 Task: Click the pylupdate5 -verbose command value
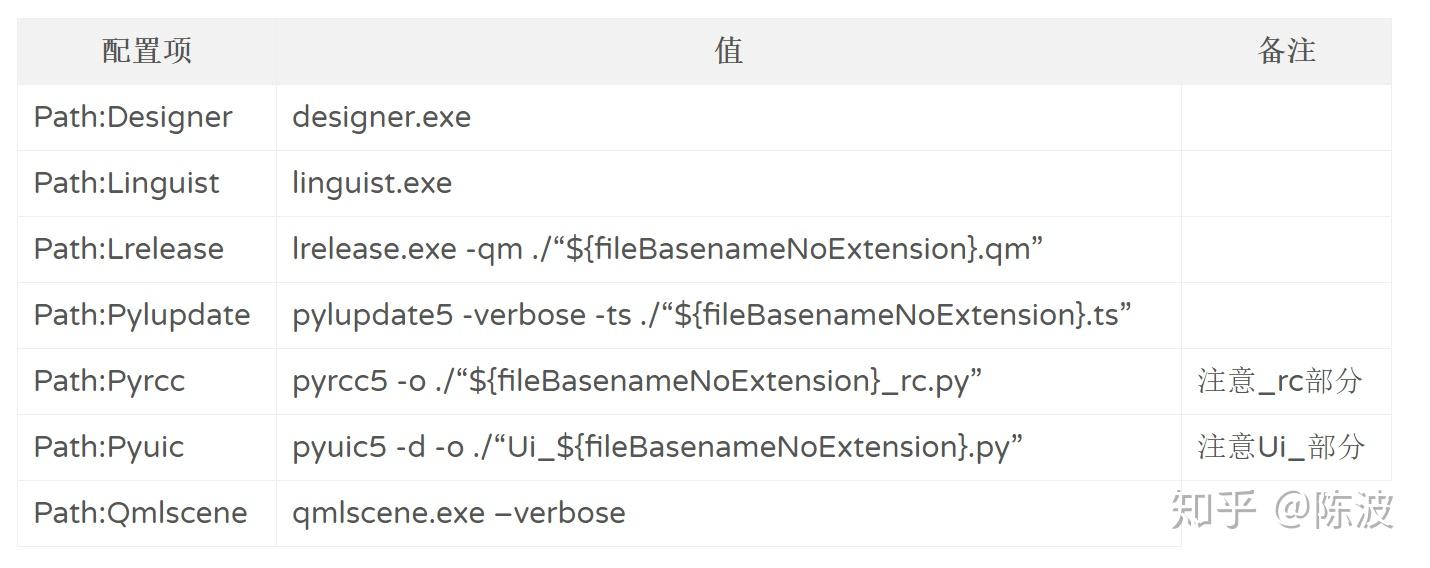[712, 315]
